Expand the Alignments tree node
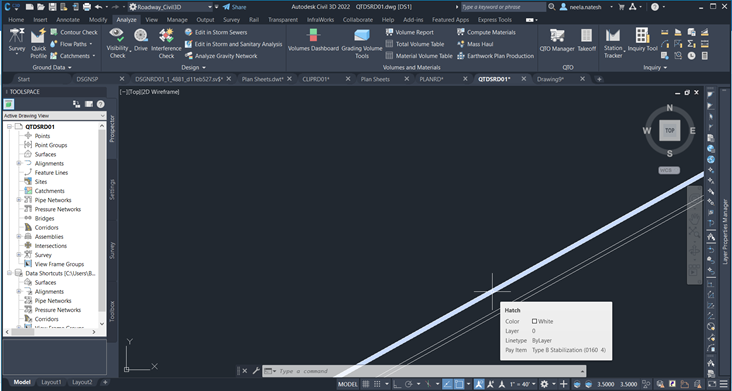Viewport: 732px width, 391px height. (x=19, y=163)
